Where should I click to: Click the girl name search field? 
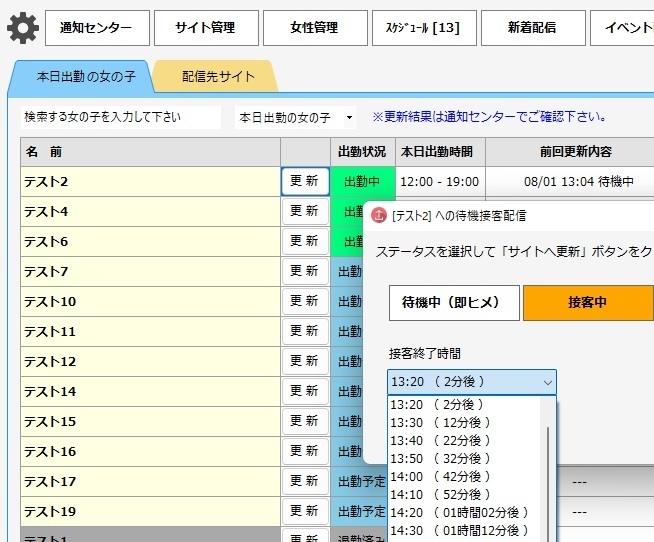[x=121, y=117]
